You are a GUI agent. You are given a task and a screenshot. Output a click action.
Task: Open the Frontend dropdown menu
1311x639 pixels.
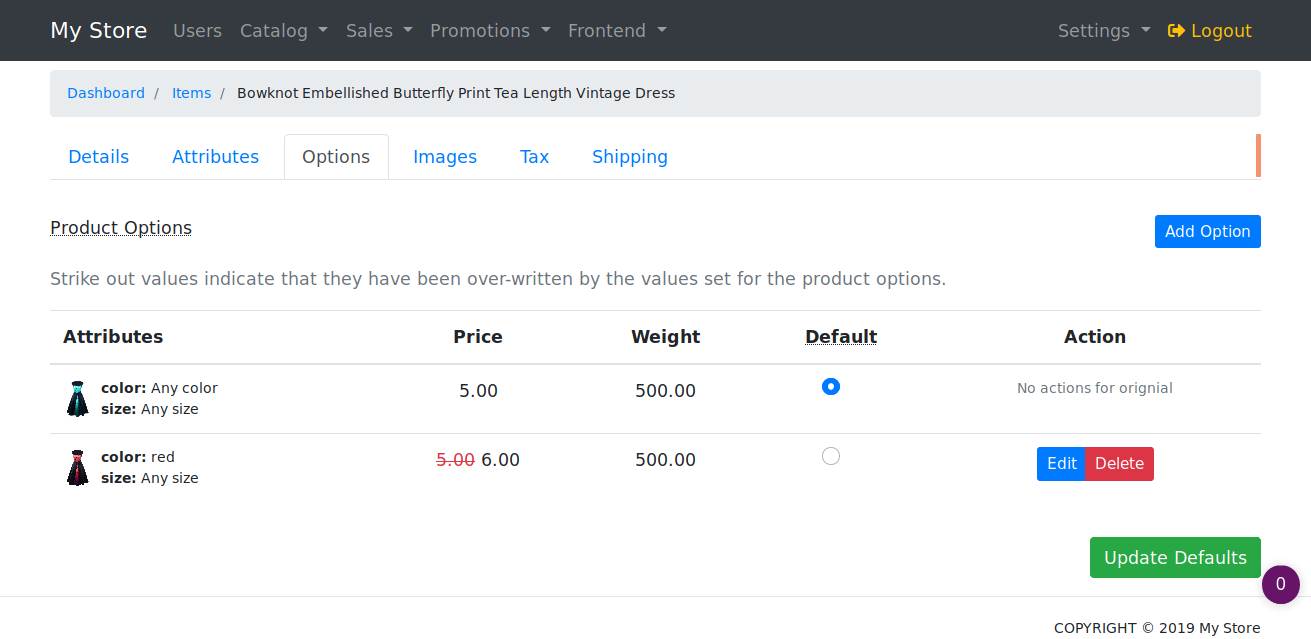[617, 31]
